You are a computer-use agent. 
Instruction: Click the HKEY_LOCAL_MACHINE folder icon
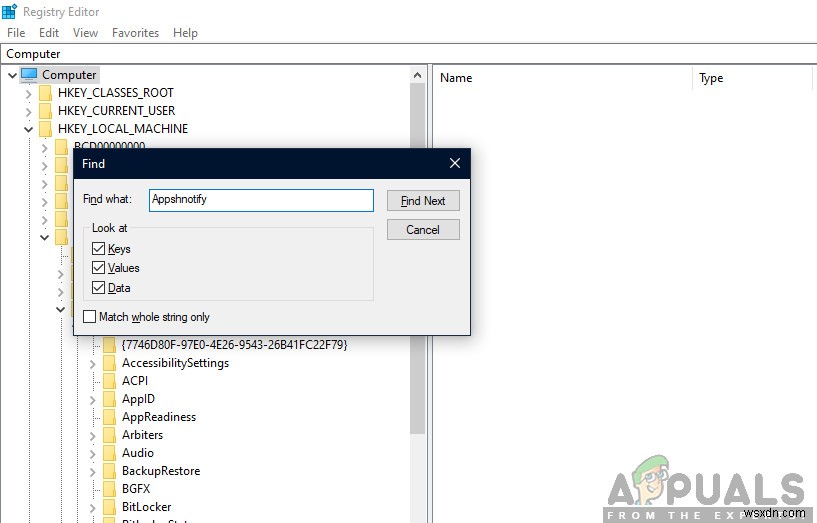coord(46,129)
